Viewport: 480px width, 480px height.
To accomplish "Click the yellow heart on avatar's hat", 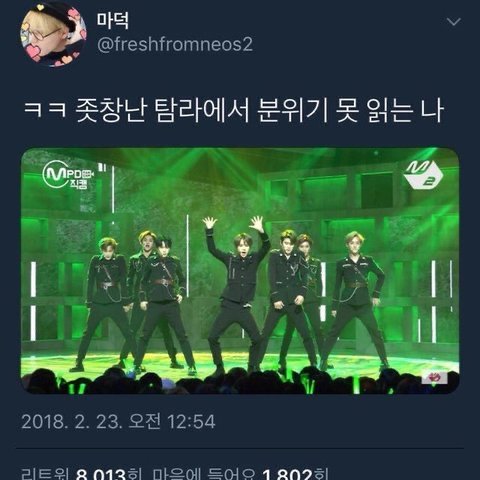I will tap(40, 7).
